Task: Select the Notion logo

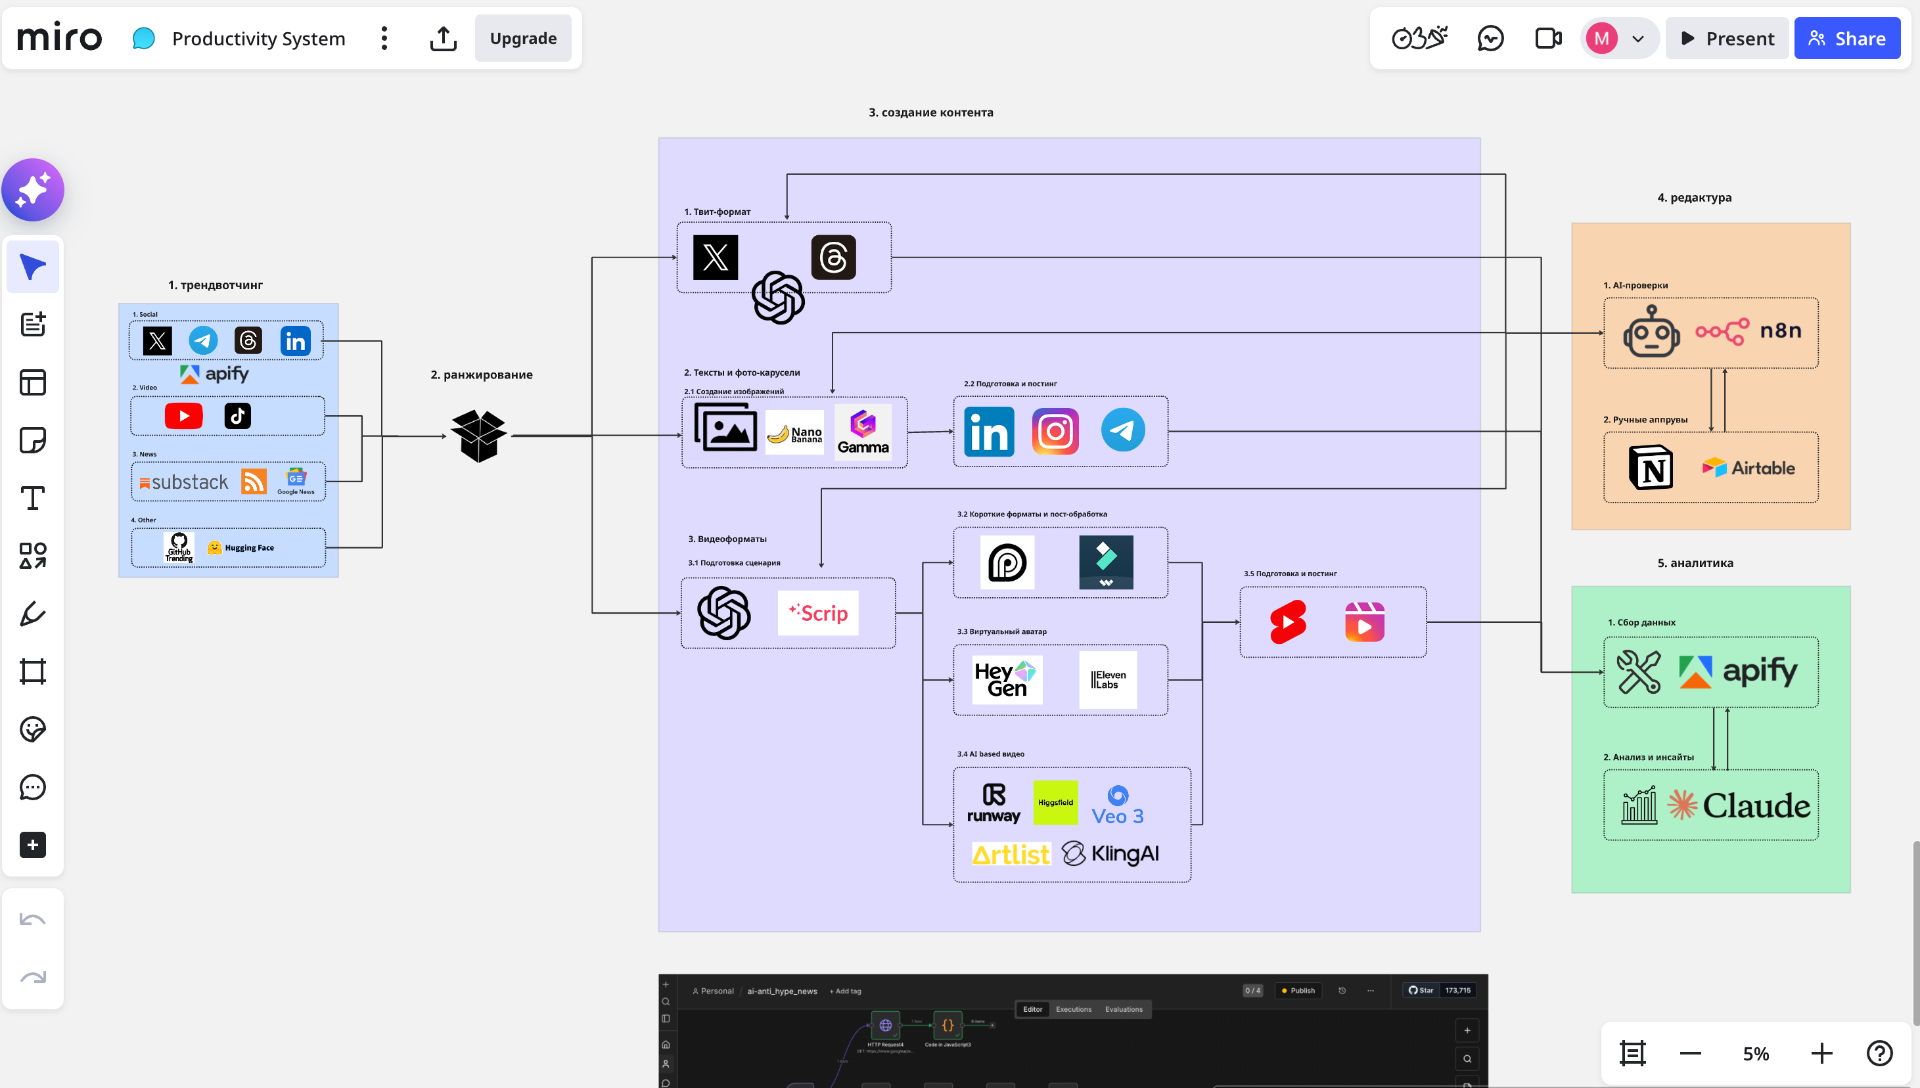Action: [1651, 467]
